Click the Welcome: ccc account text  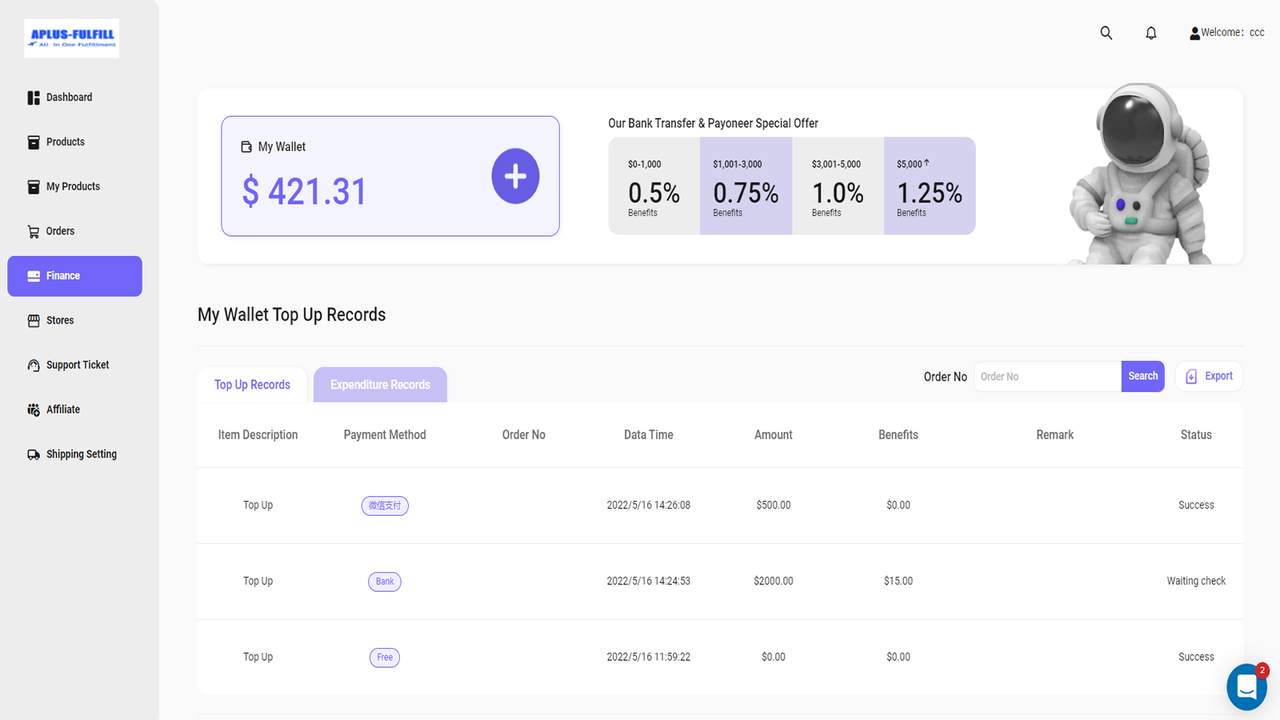(x=1233, y=33)
